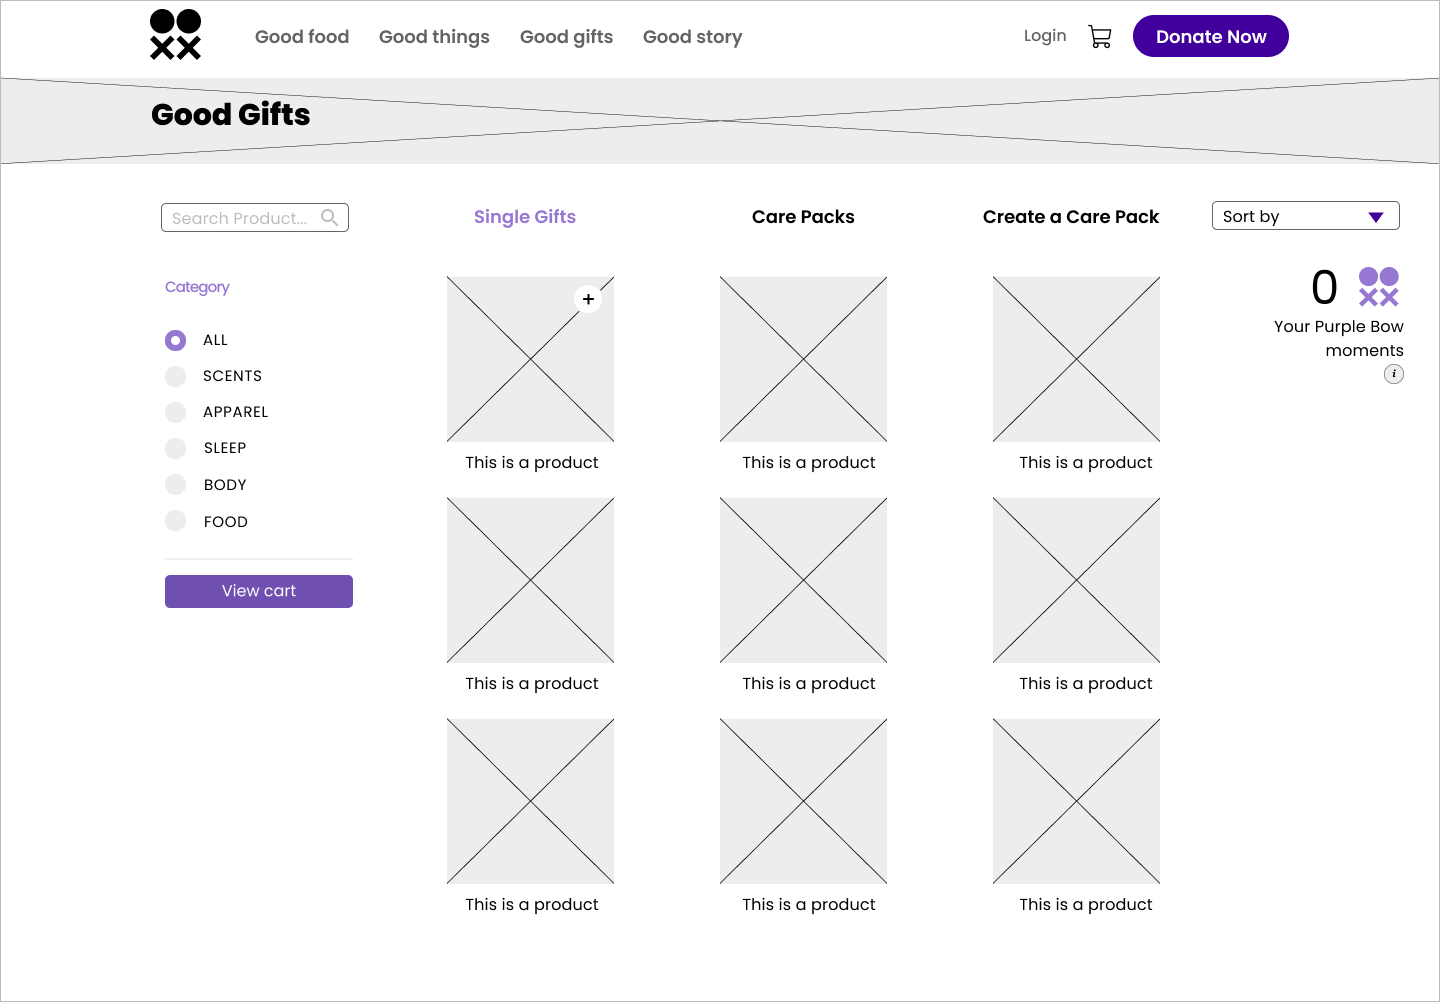The width and height of the screenshot is (1440, 1002).
Task: Click the info icon under Purple Bow moments
Action: click(1393, 374)
